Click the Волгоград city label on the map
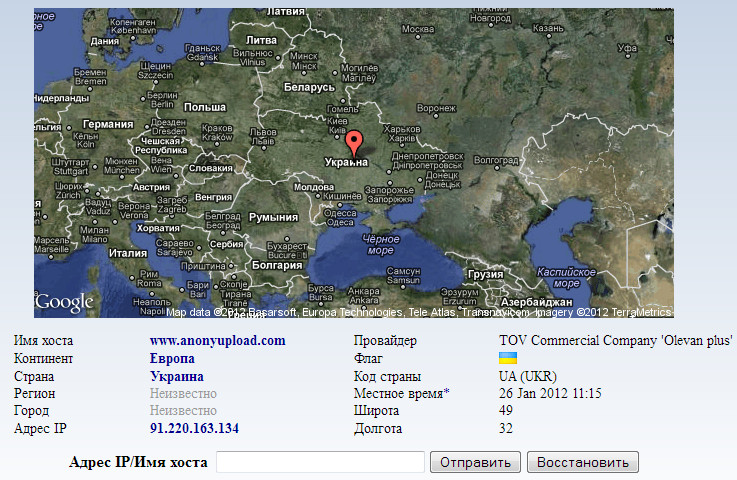The width and height of the screenshot is (737, 480). 496,160
